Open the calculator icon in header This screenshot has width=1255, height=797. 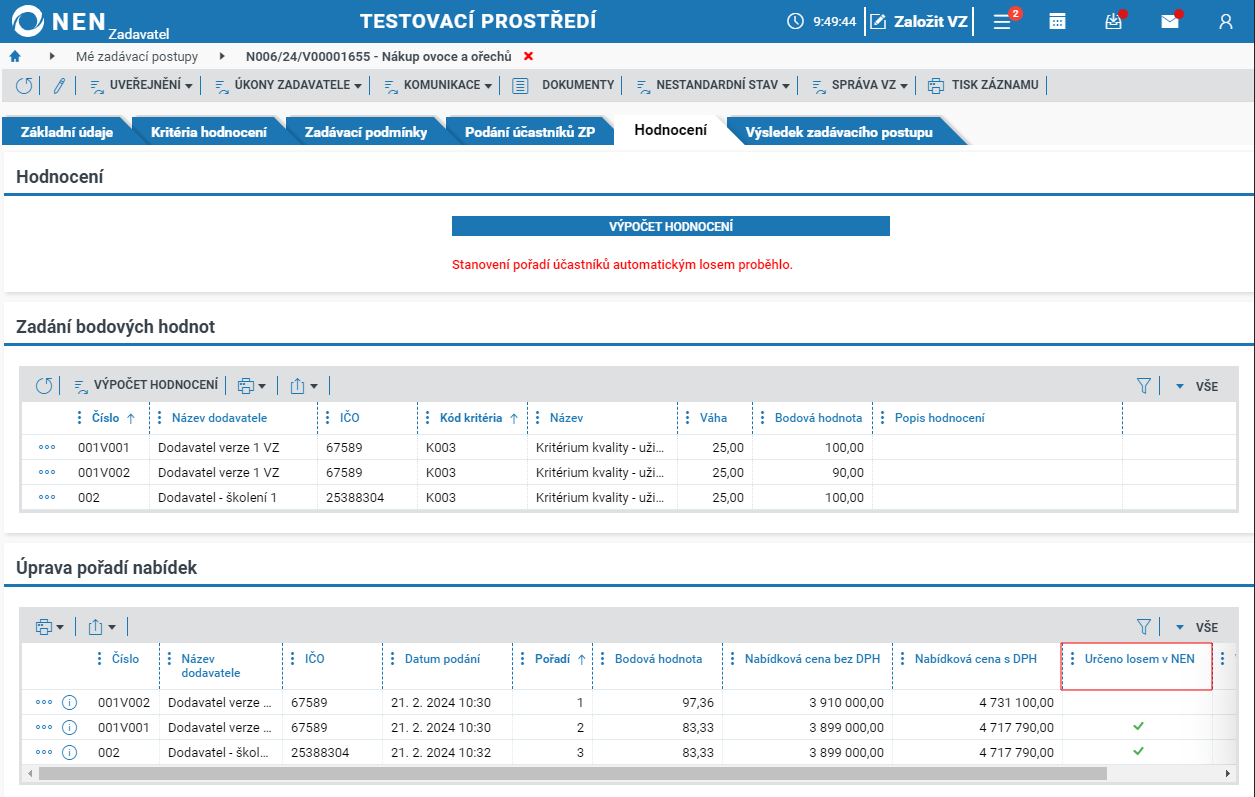tap(1057, 21)
